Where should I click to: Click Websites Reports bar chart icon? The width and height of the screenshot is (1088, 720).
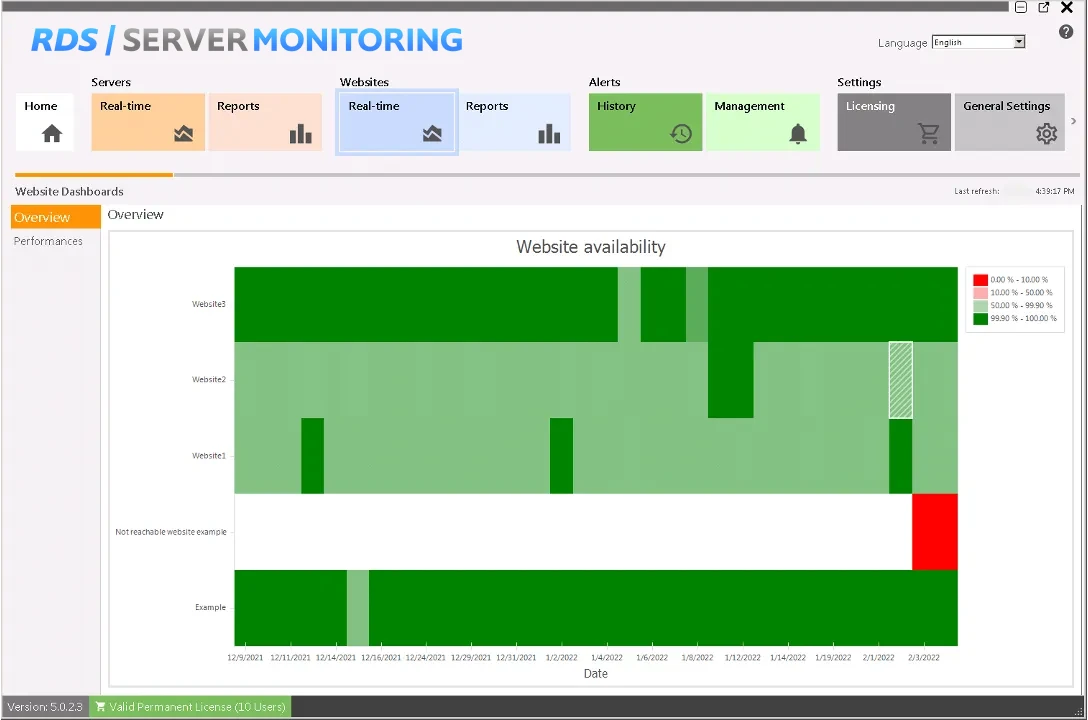pyautogui.click(x=549, y=134)
